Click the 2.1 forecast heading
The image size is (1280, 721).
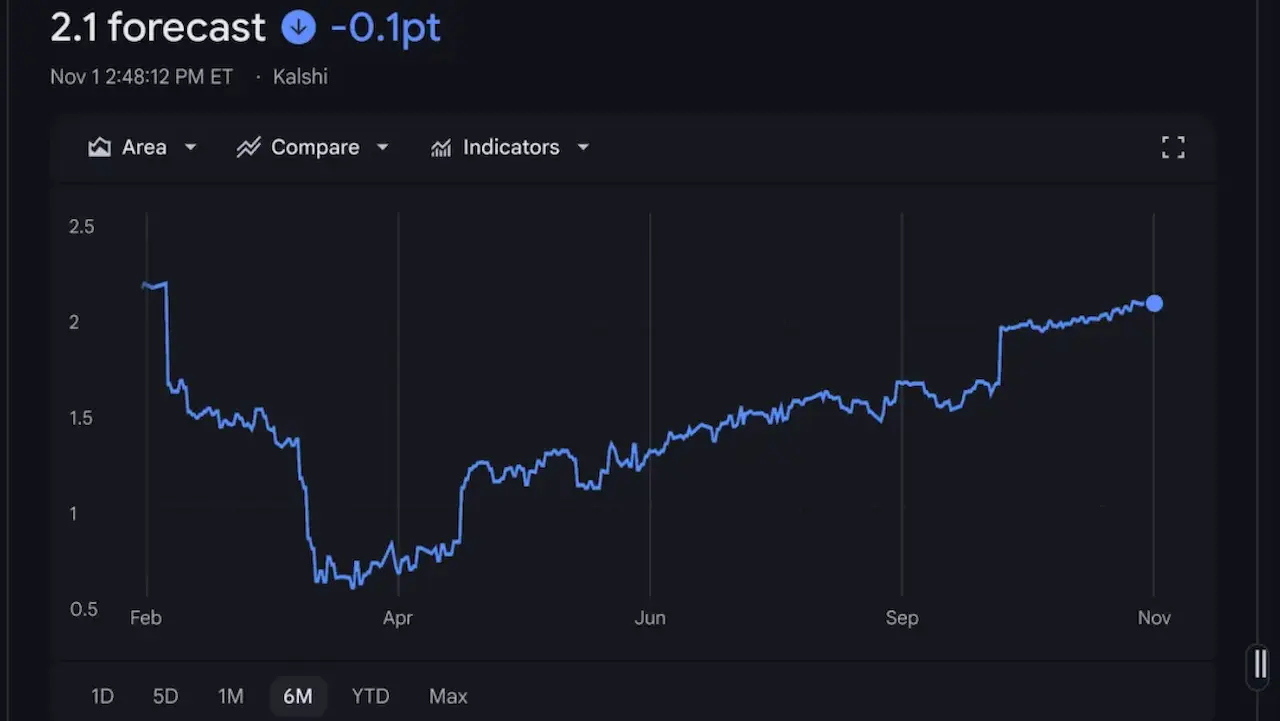click(156, 28)
